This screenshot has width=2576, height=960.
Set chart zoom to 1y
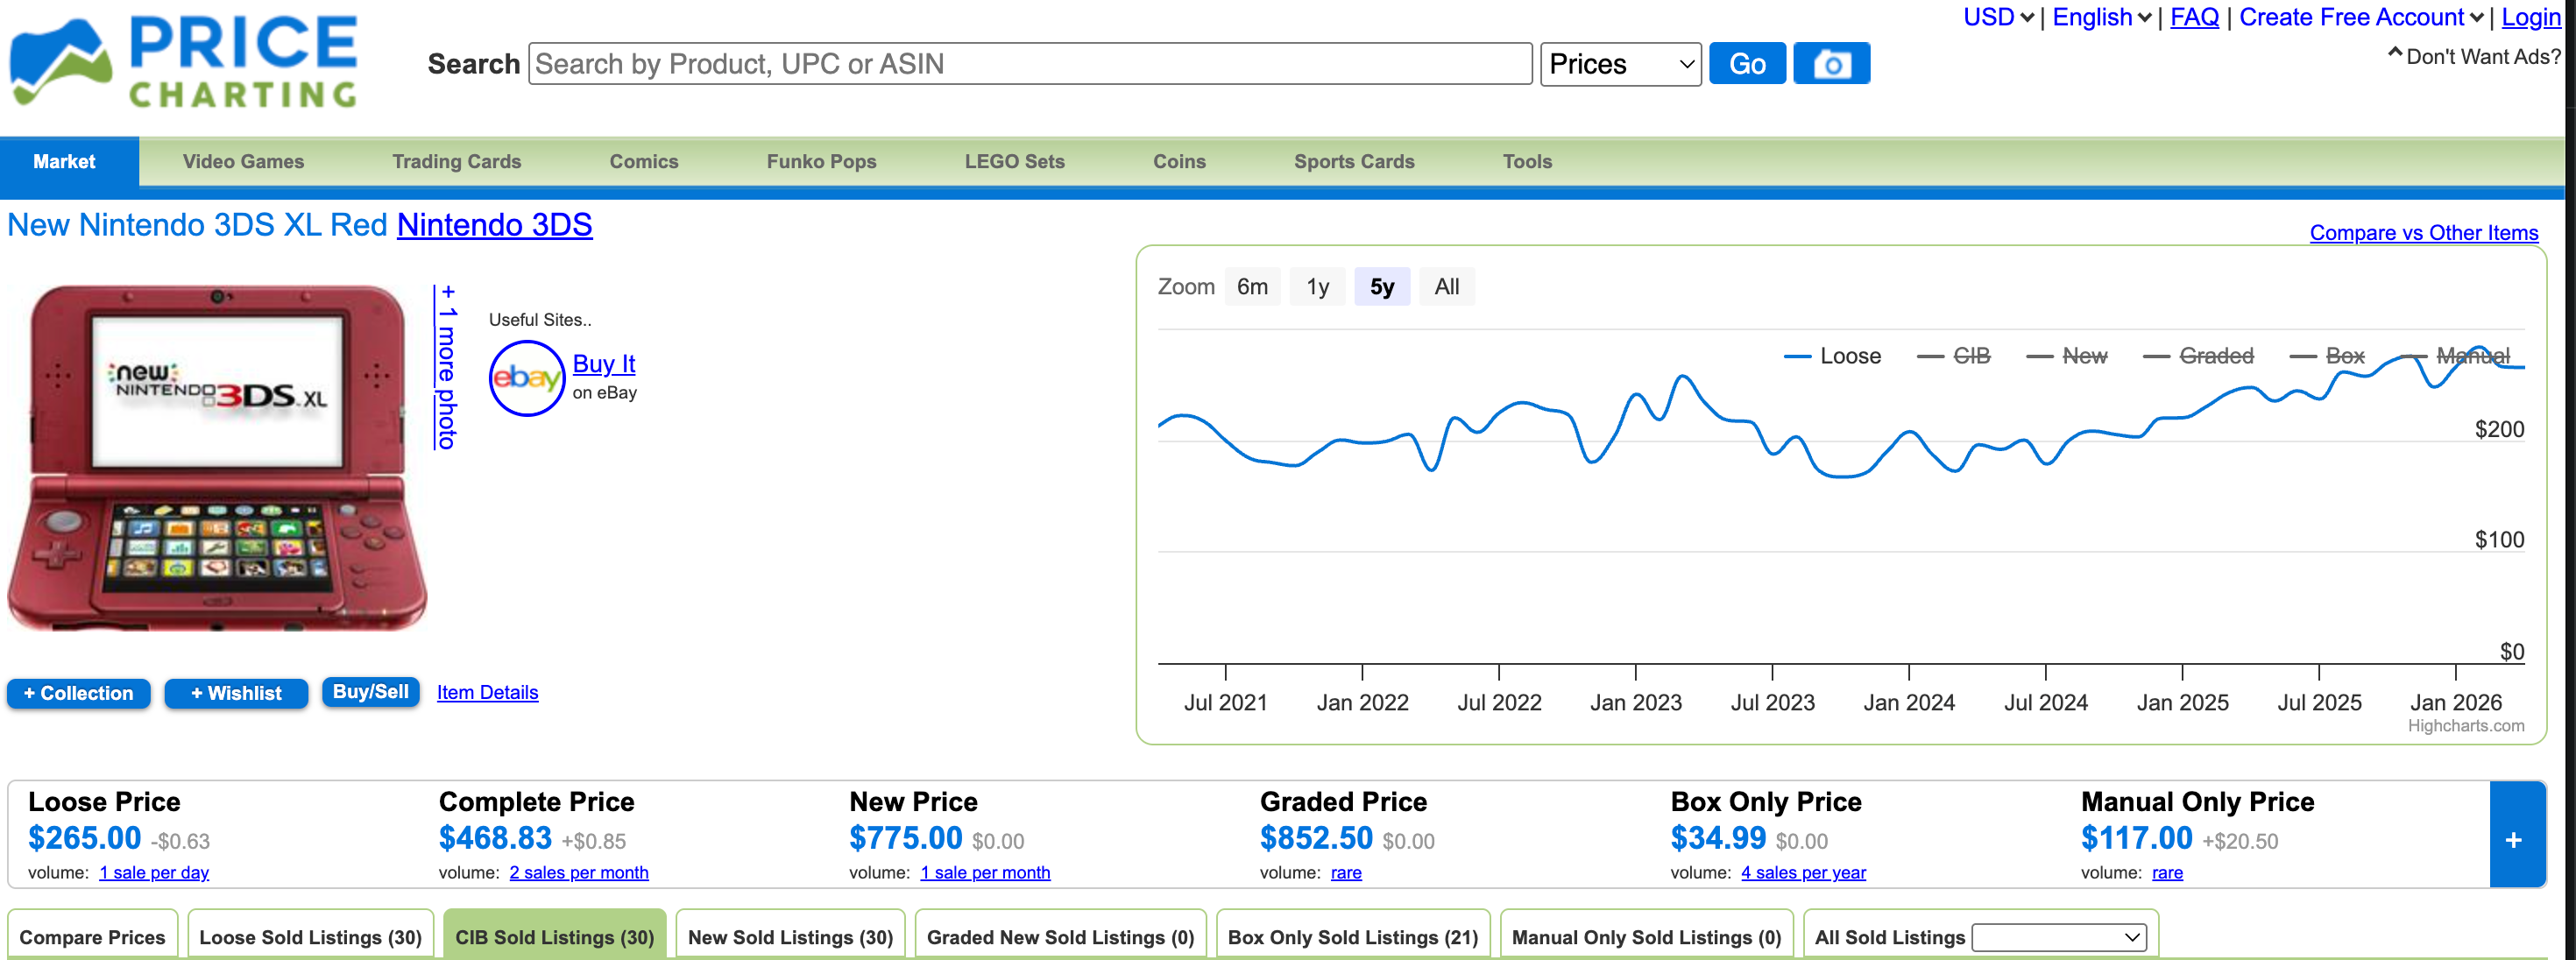click(1317, 287)
